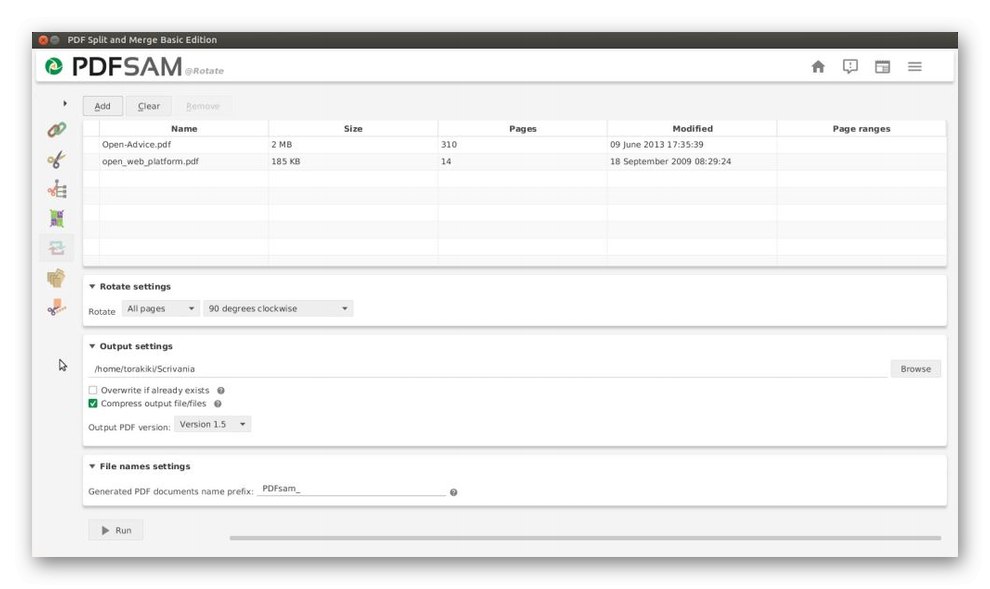Click page ranges cell for open_web_platform.pdf

pos(861,162)
